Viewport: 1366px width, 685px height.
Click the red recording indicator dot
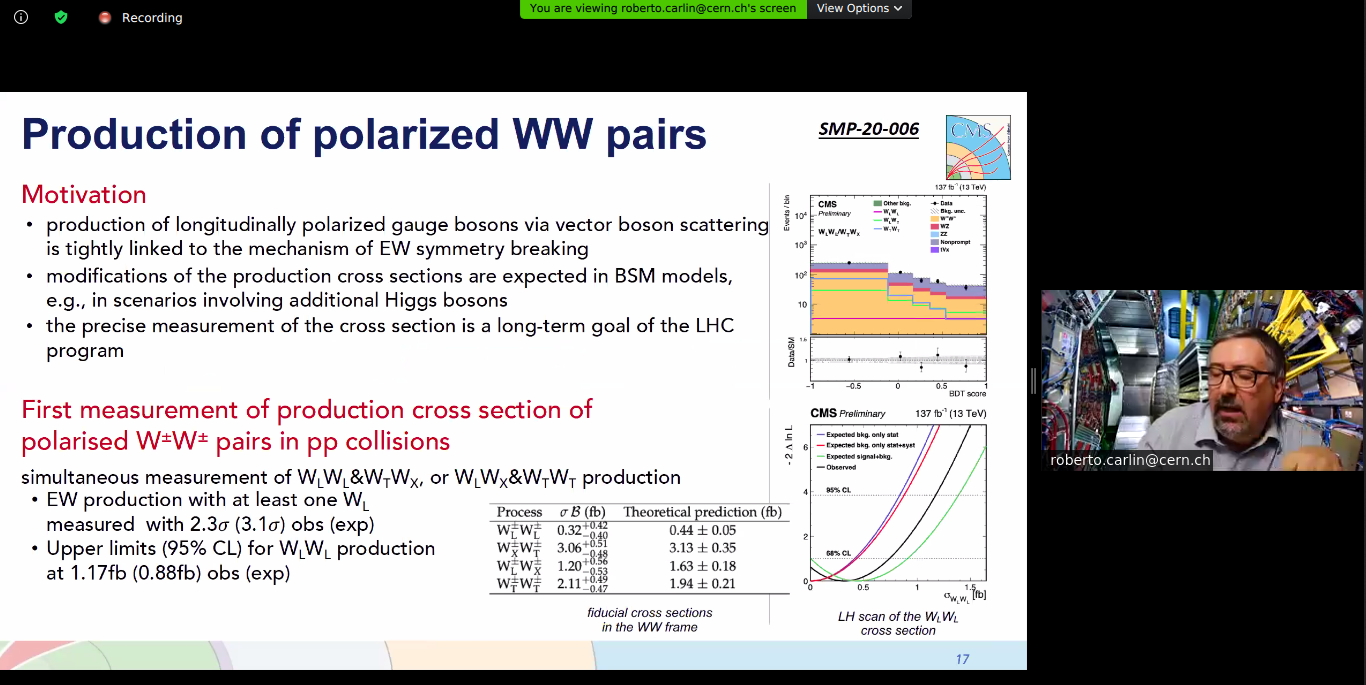click(105, 18)
